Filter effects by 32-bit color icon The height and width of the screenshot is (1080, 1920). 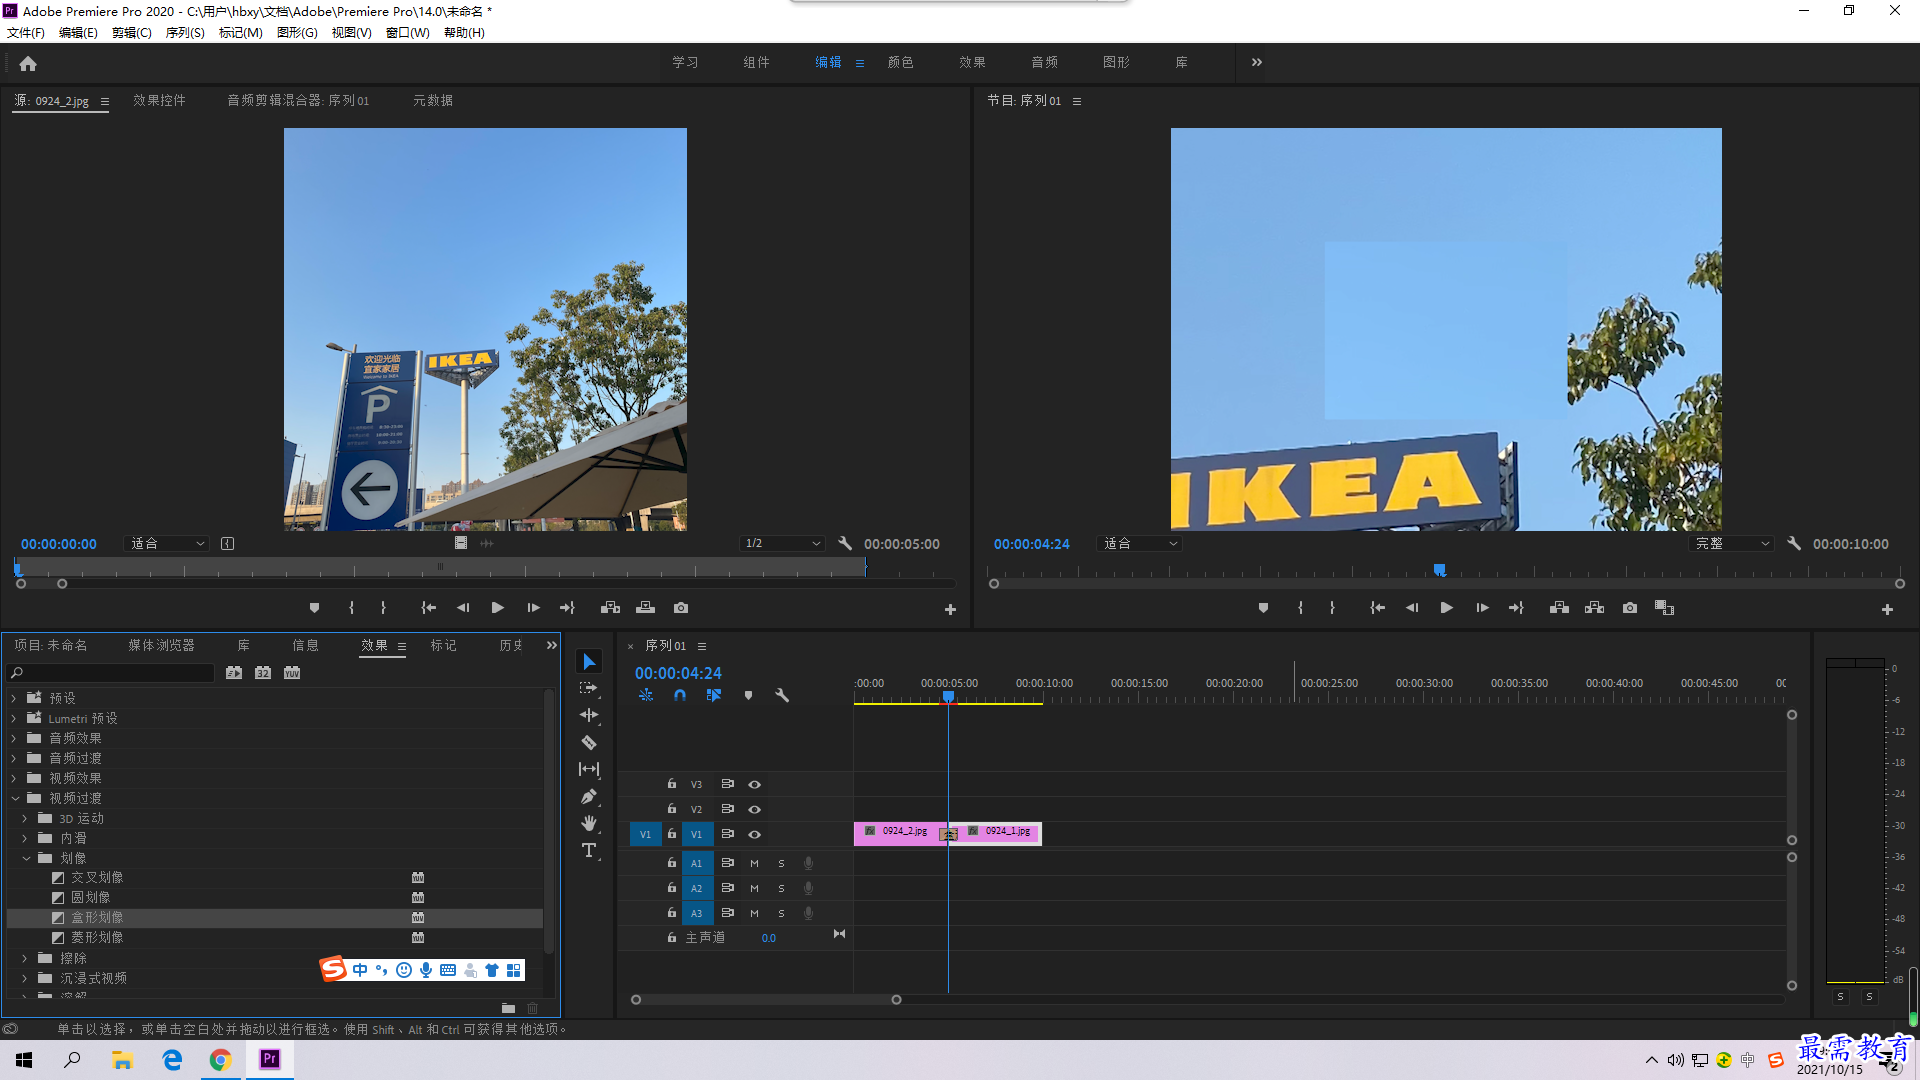(263, 673)
